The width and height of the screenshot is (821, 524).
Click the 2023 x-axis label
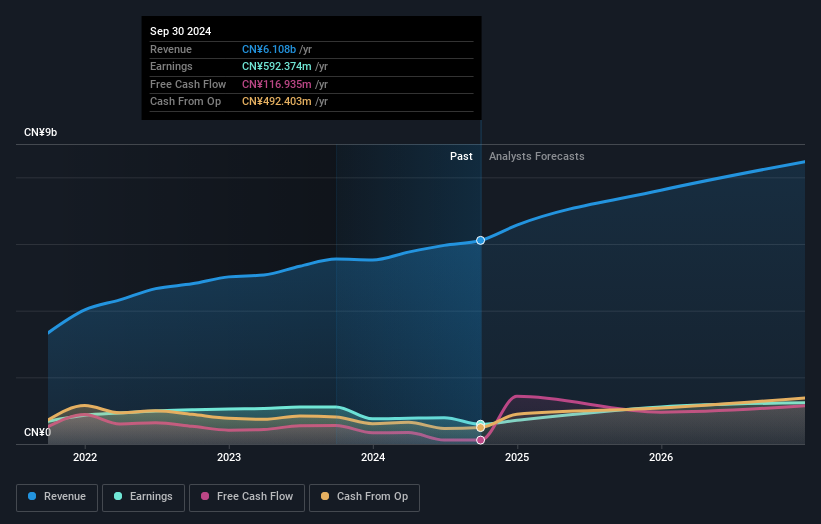click(229, 457)
